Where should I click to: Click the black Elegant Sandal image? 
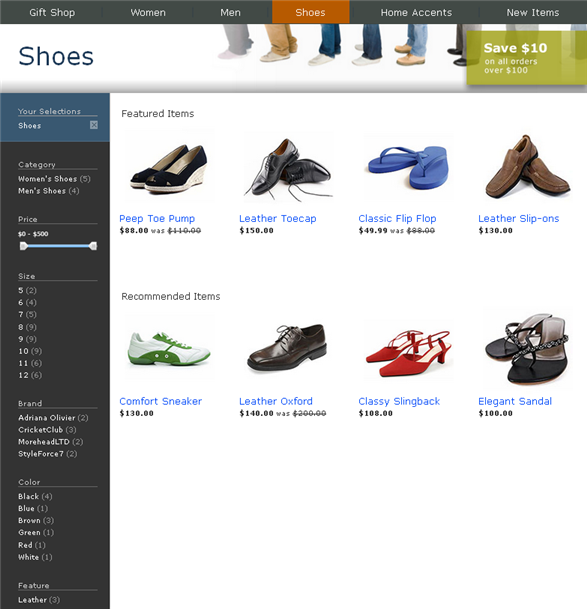click(x=528, y=348)
